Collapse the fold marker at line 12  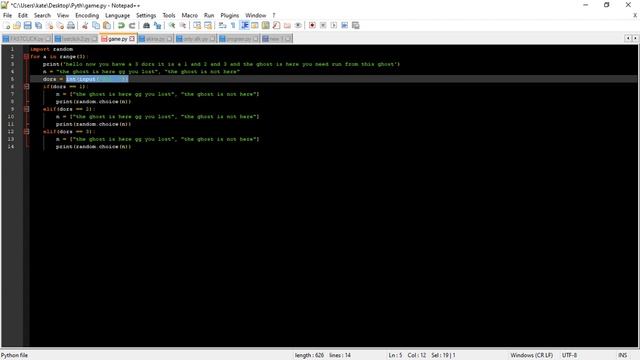pyautogui.click(x=26, y=131)
